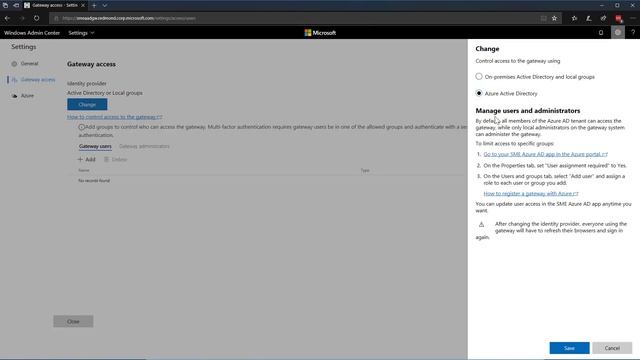640x360 pixels.
Task: Go to Windows Admin Center home
Action: coord(32,33)
